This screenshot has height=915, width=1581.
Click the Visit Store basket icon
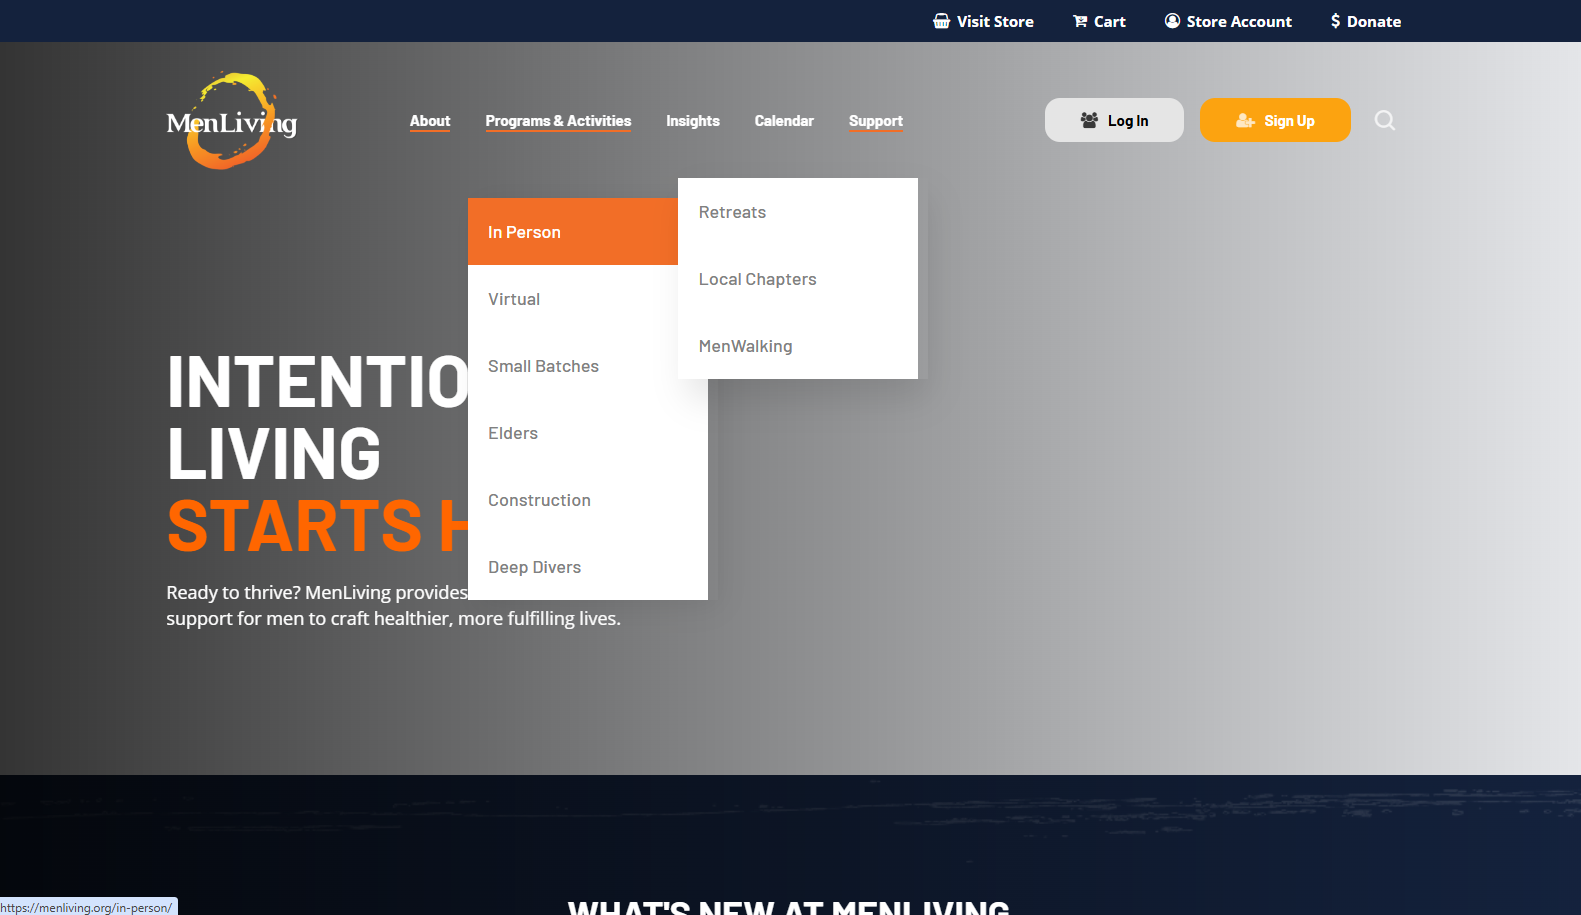pos(941,21)
